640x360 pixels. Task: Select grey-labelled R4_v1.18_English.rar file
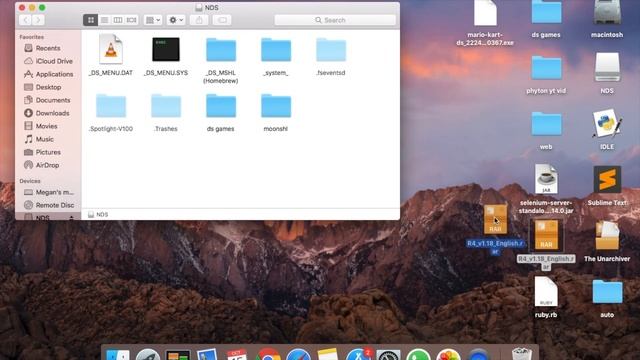(546, 244)
